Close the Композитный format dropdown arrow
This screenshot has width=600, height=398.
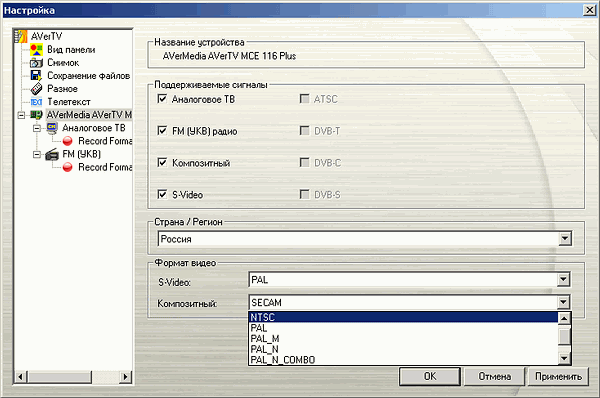[563, 302]
